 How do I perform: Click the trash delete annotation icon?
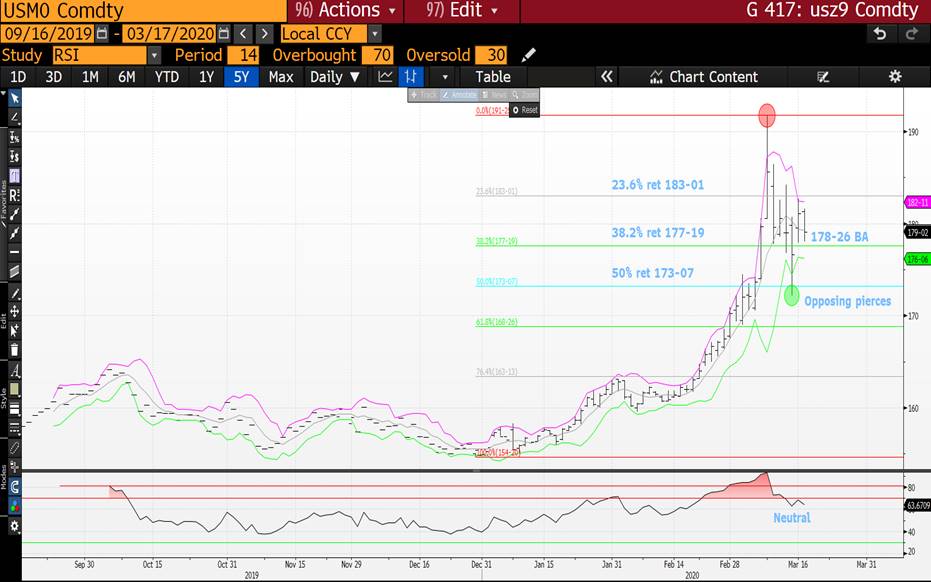click(14, 350)
